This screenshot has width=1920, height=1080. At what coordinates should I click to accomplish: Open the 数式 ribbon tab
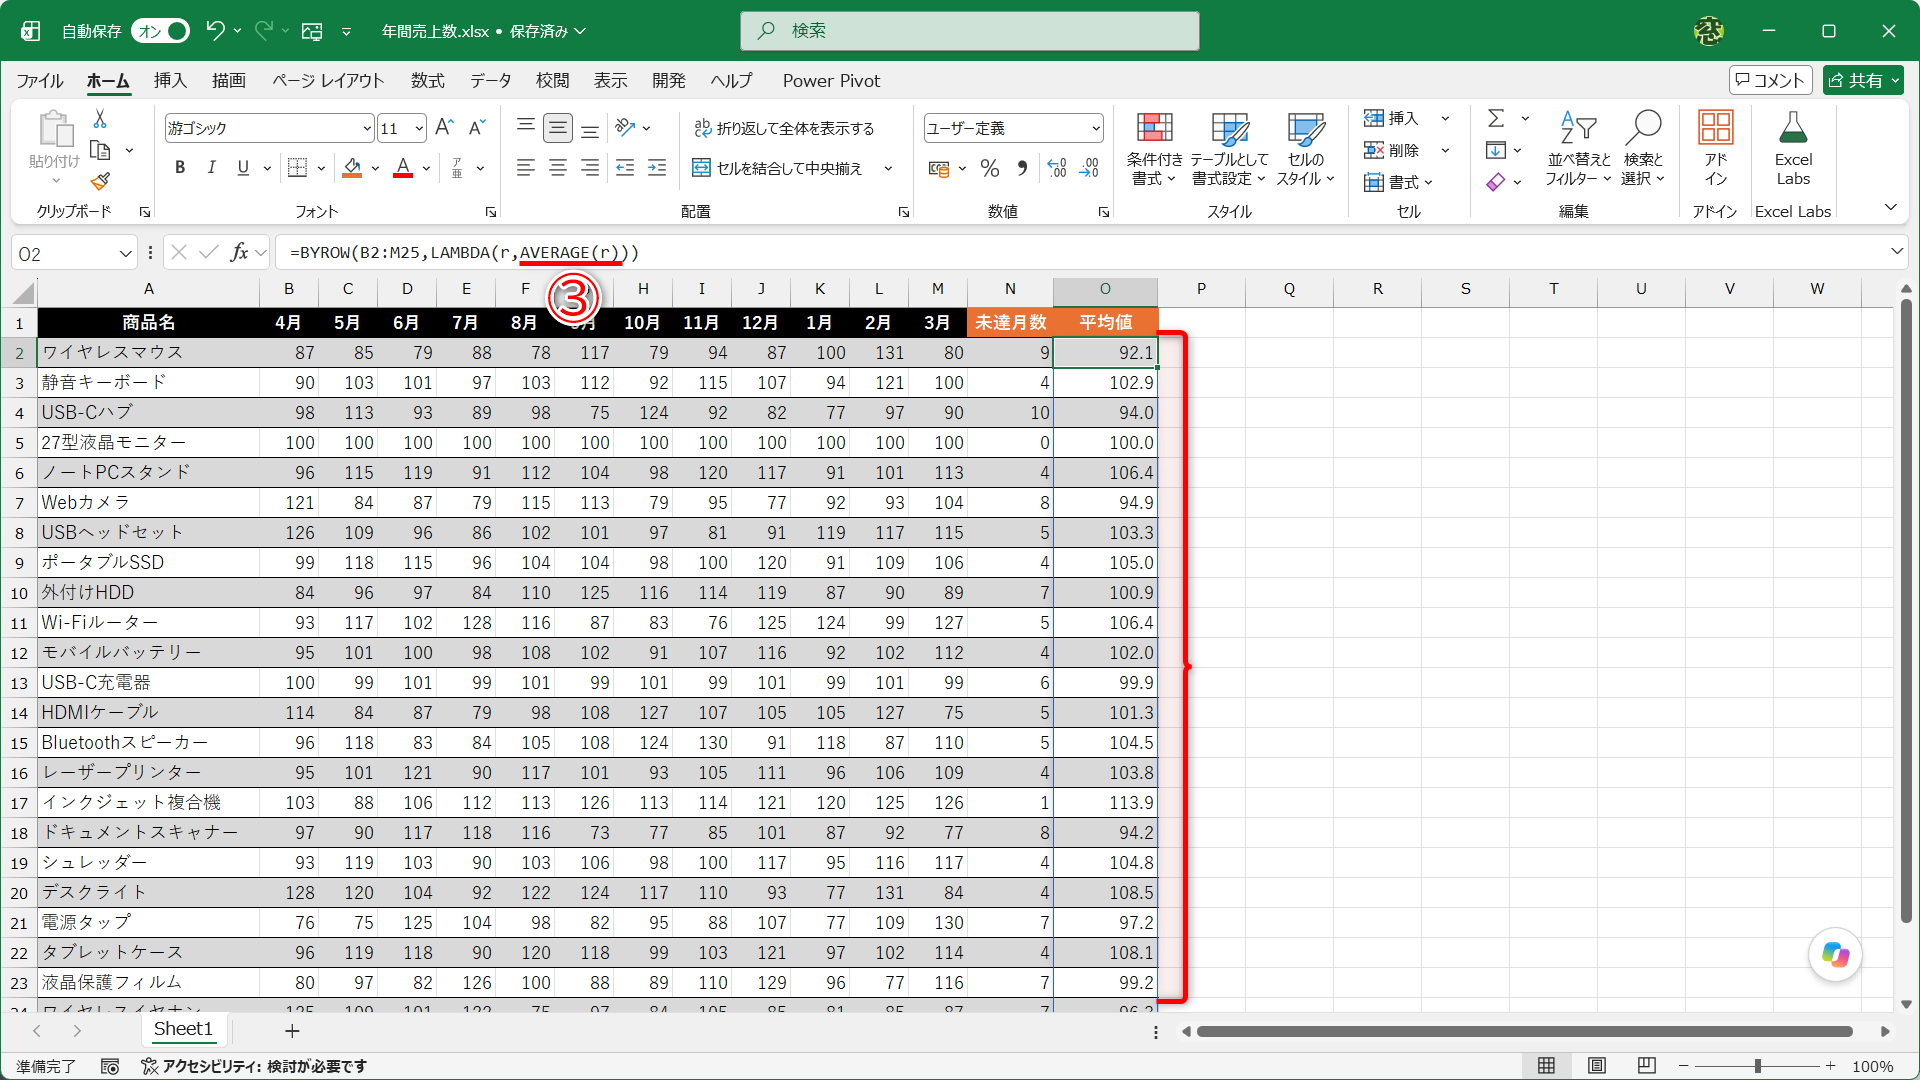pyautogui.click(x=427, y=80)
